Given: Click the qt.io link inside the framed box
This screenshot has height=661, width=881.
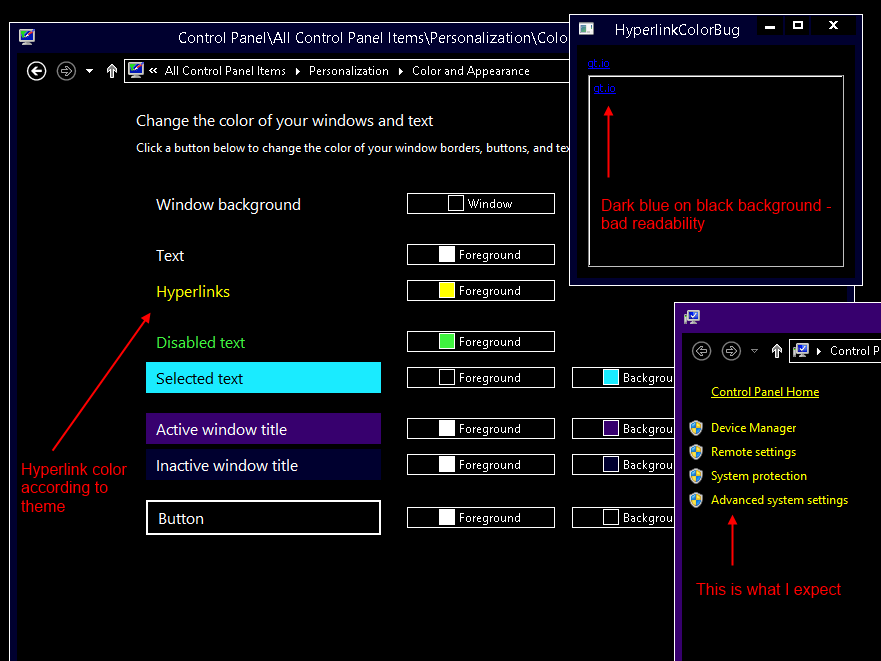Looking at the screenshot, I should pos(605,88).
